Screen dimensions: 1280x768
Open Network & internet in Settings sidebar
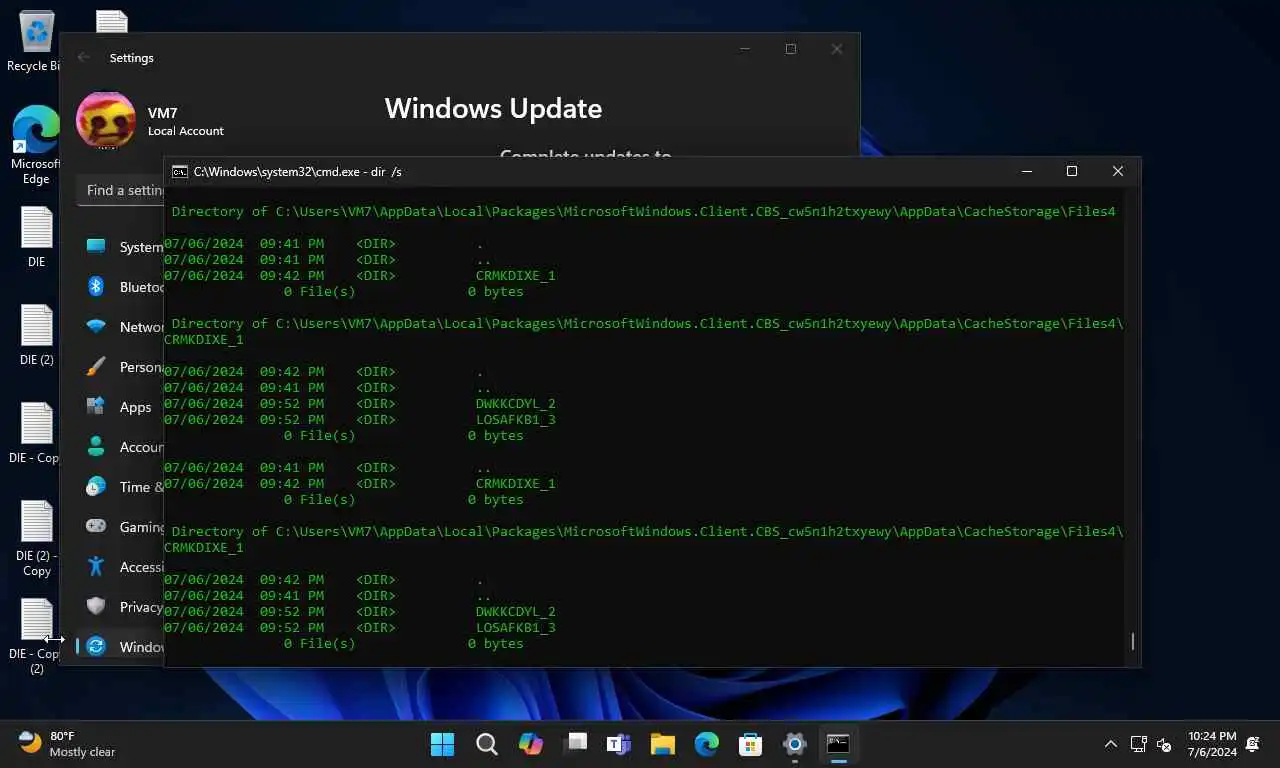pyautogui.click(x=121, y=327)
